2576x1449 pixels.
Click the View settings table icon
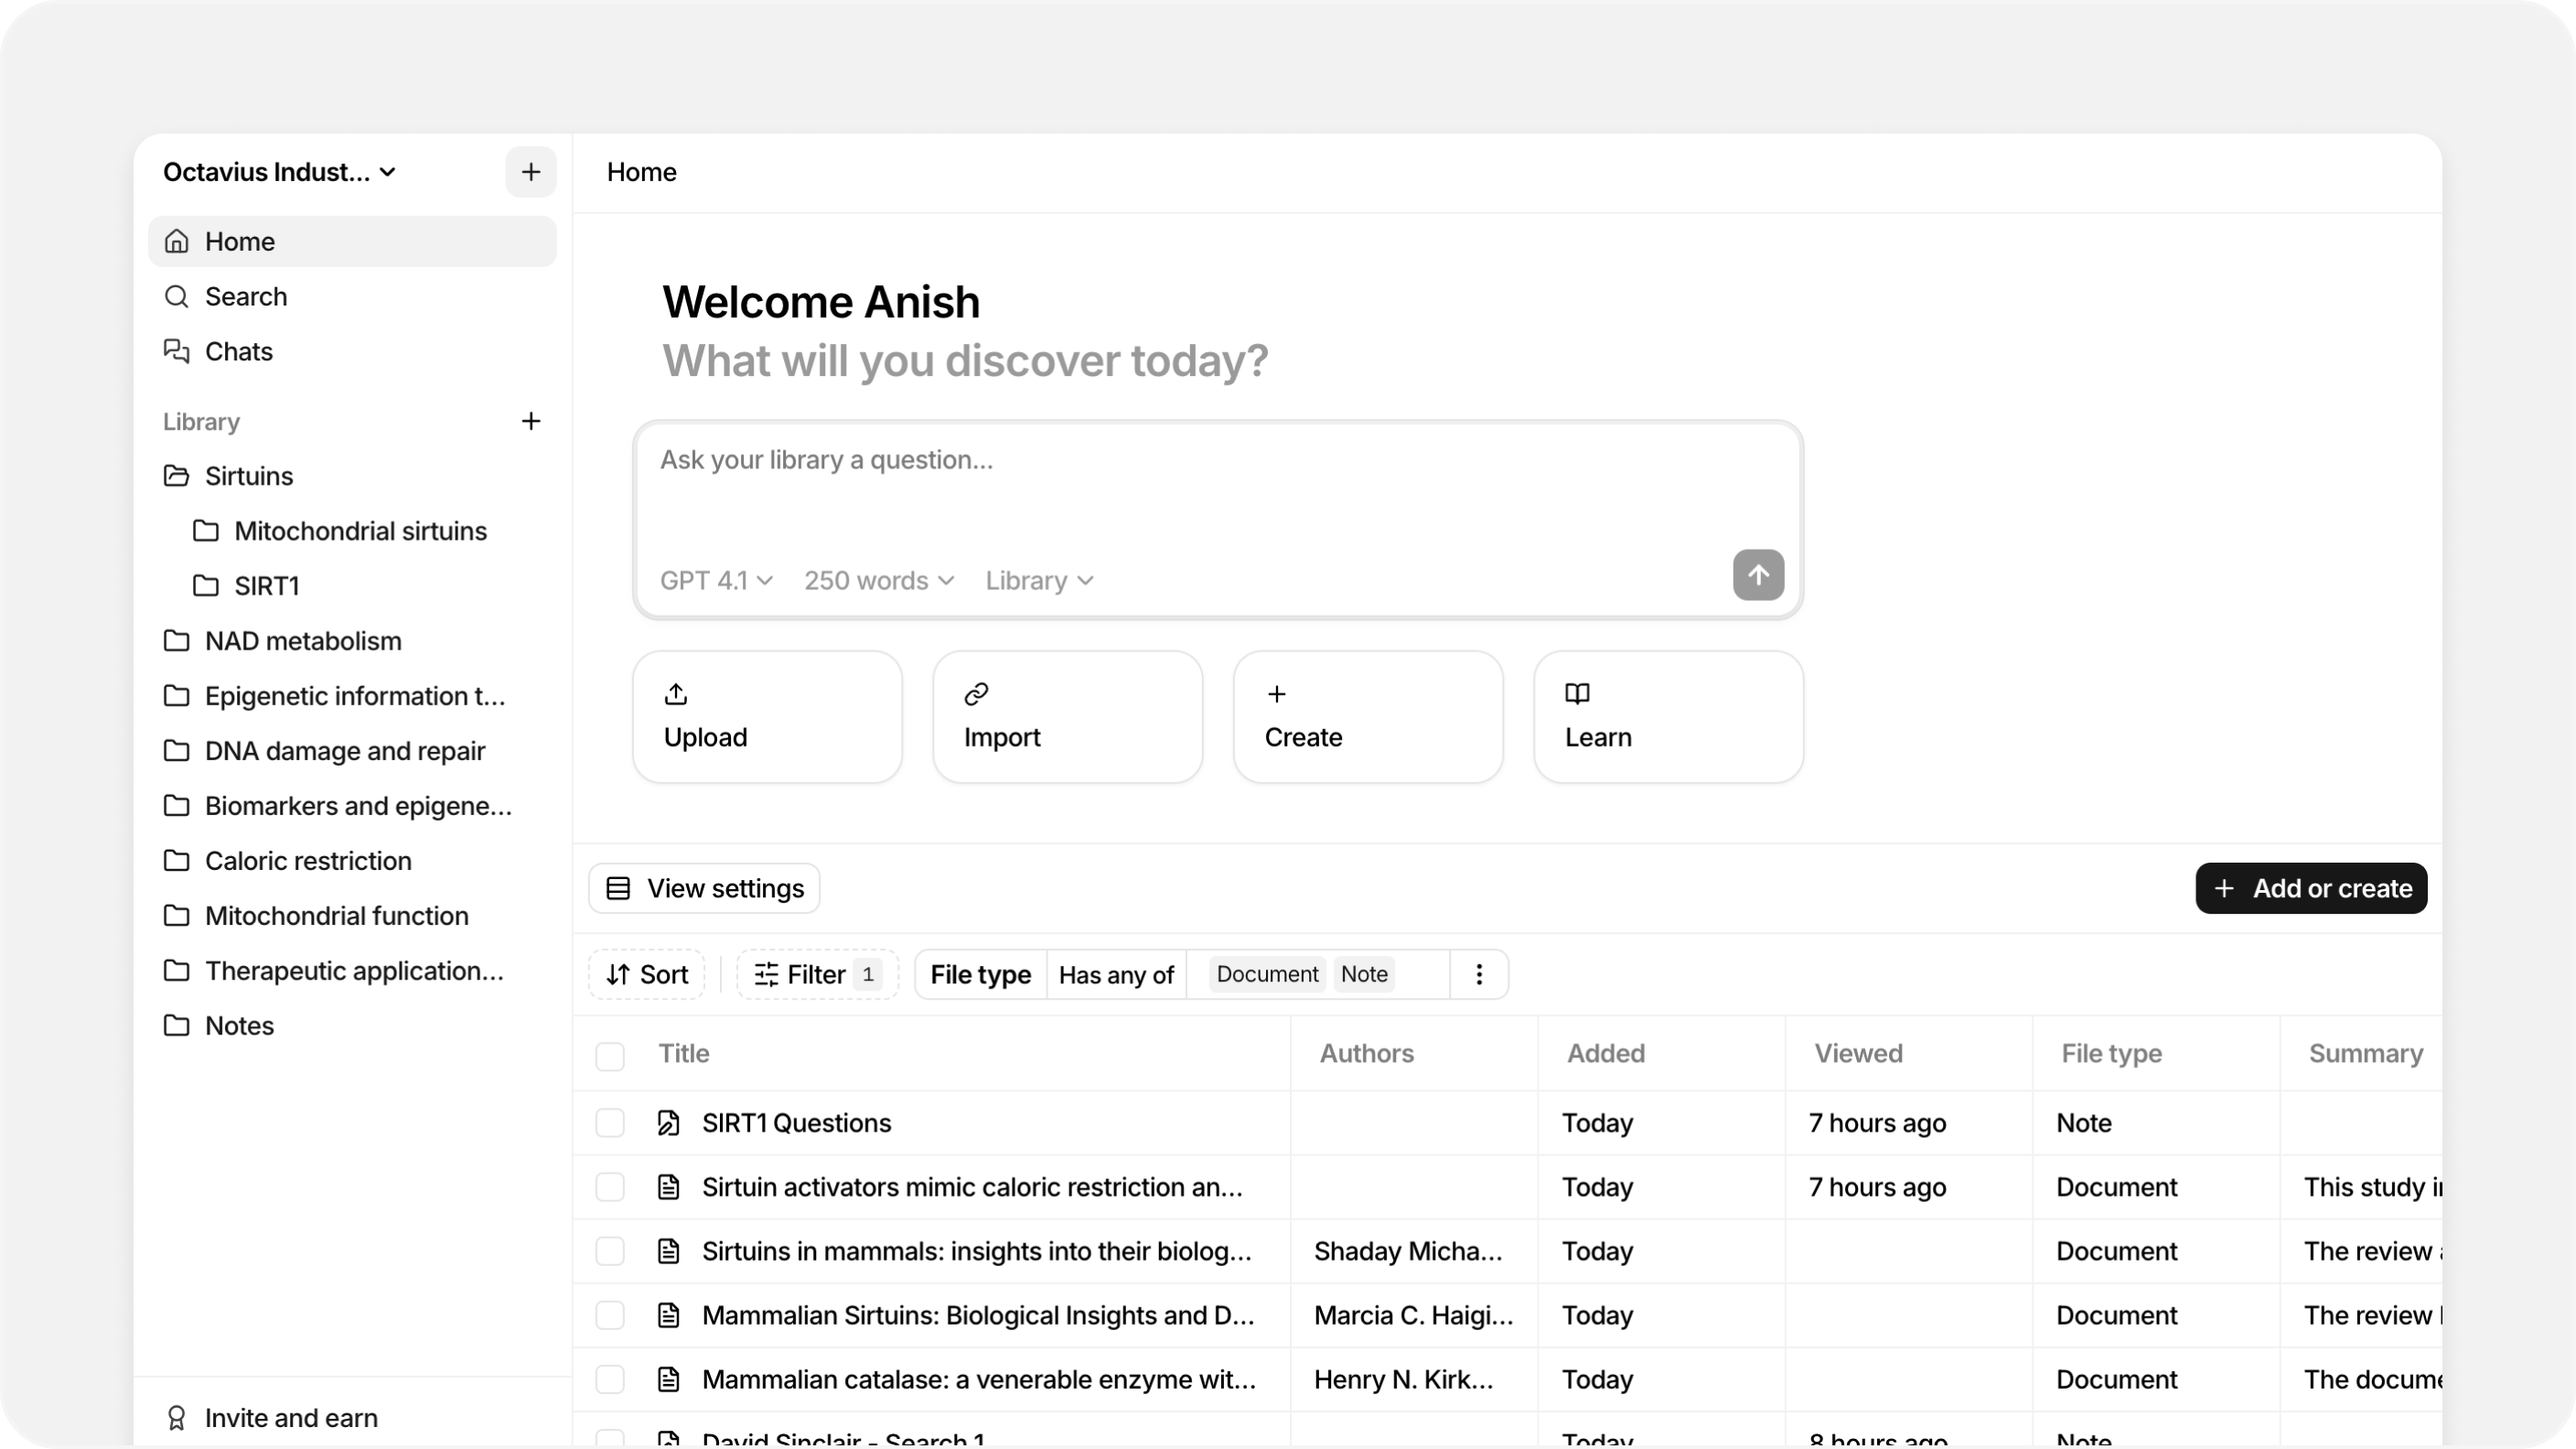618,888
